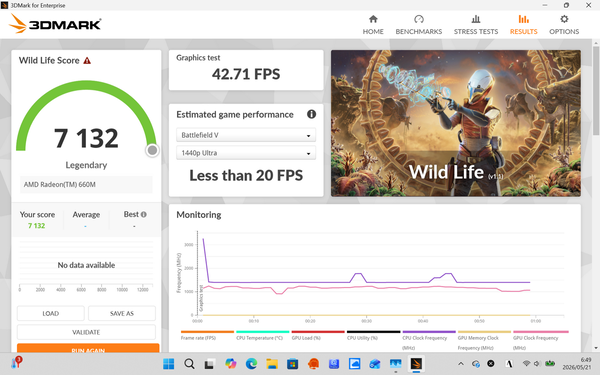
Task: Open the STRESS TESTS tab
Action: pyautogui.click(x=476, y=25)
